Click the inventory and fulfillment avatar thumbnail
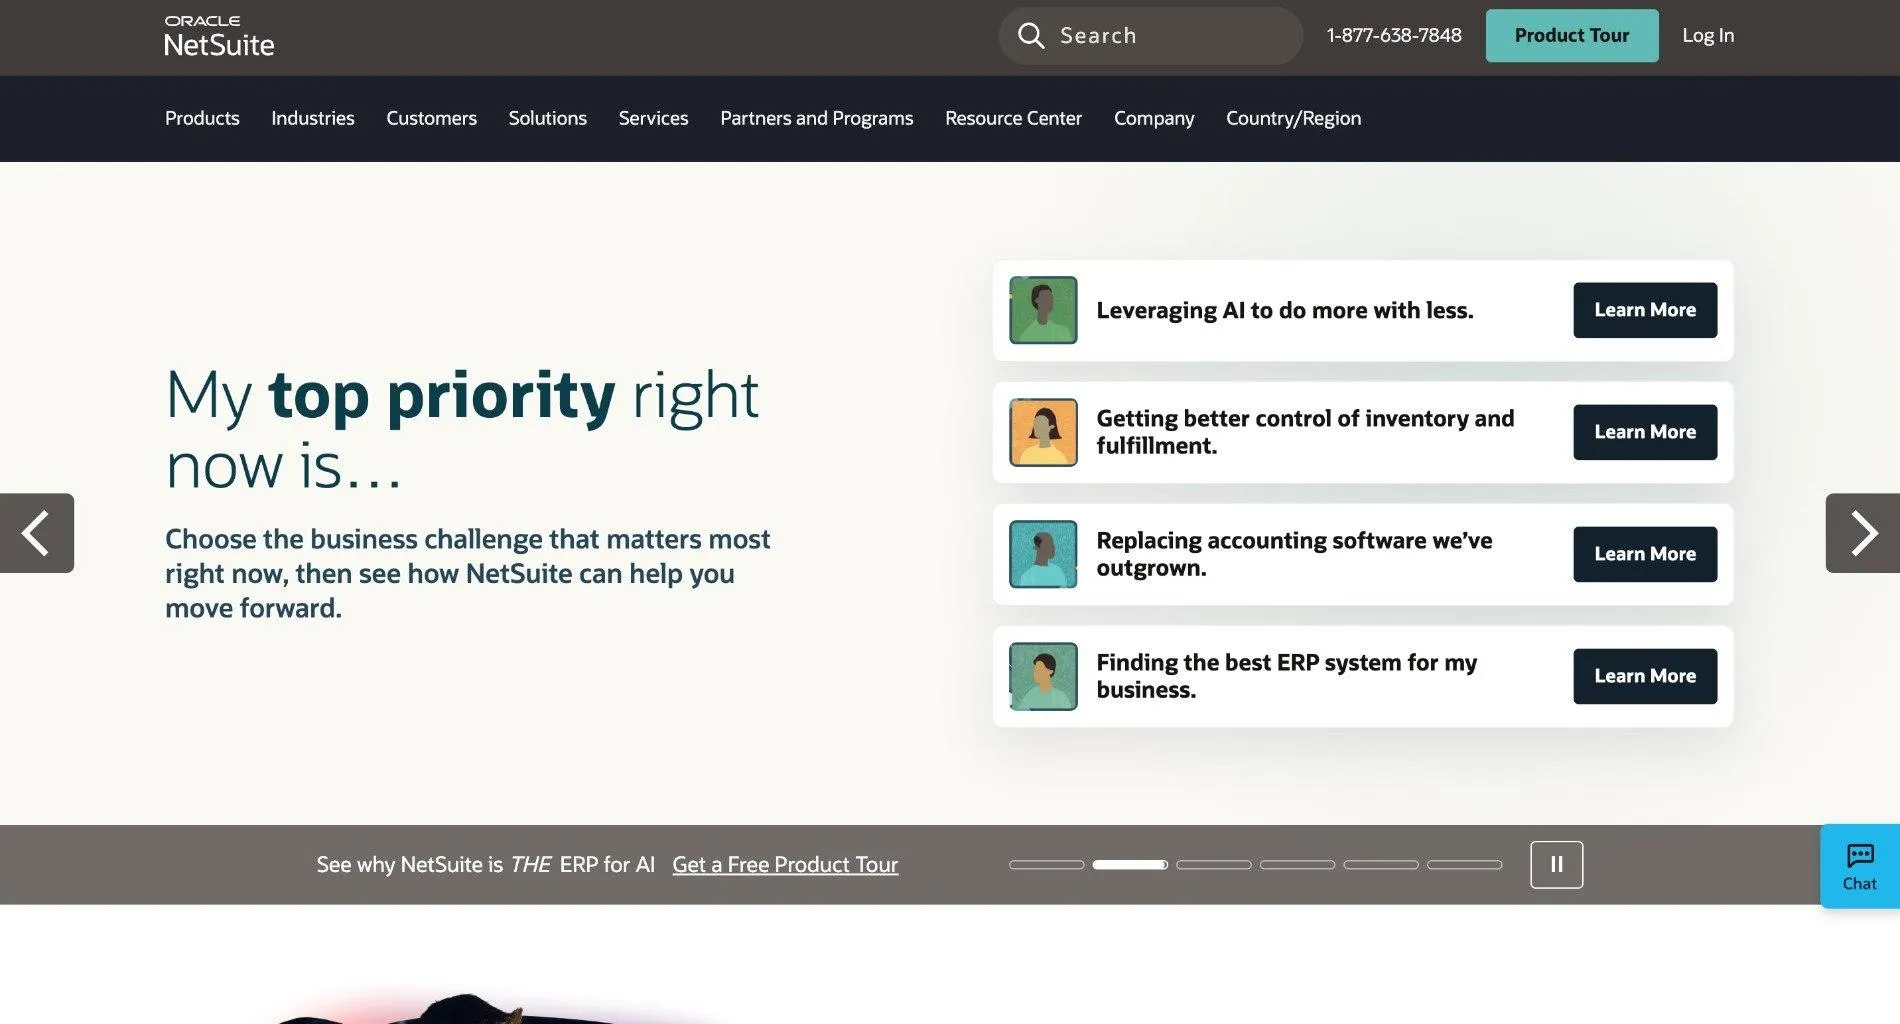This screenshot has height=1024, width=1900. pos(1043,432)
